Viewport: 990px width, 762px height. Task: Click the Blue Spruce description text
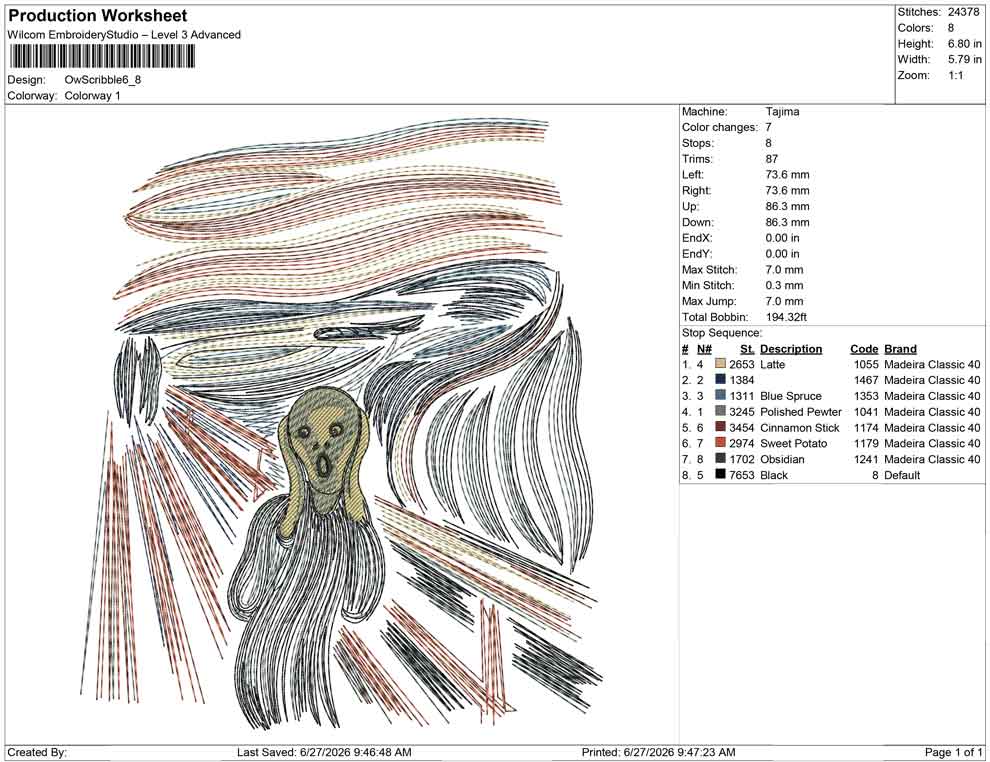pyautogui.click(x=791, y=396)
